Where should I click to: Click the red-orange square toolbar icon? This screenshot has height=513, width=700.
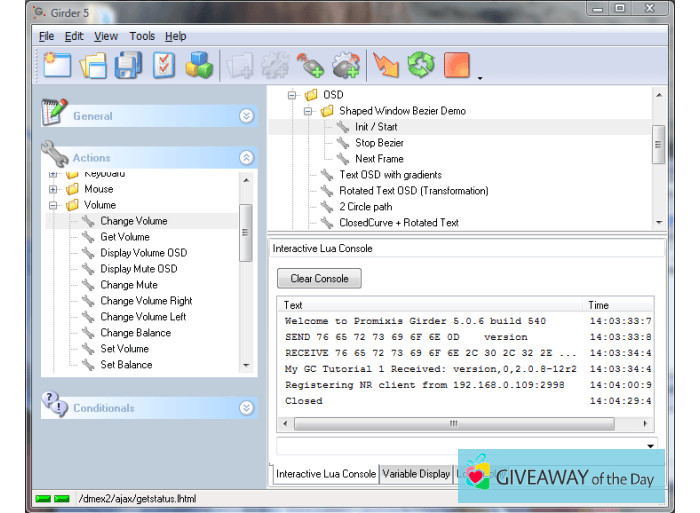[456, 66]
